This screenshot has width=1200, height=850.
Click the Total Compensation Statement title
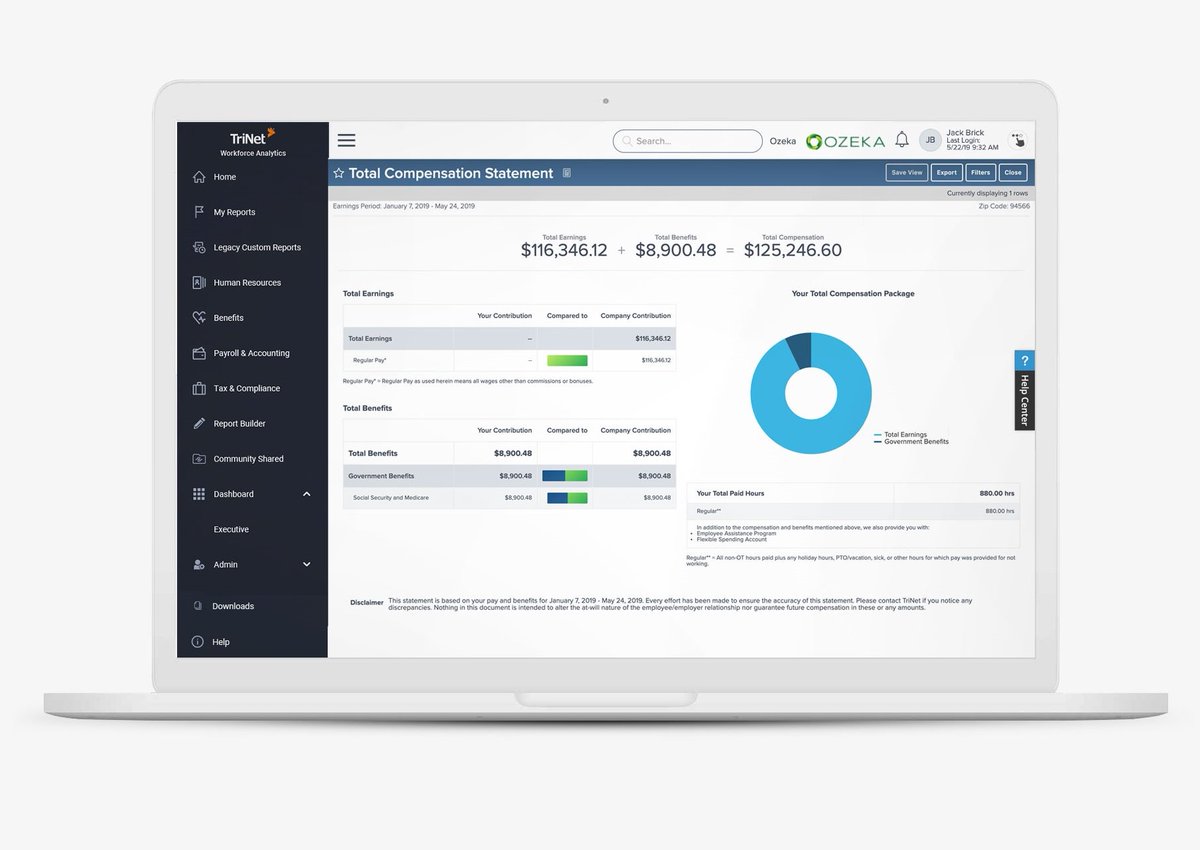[x=451, y=173]
